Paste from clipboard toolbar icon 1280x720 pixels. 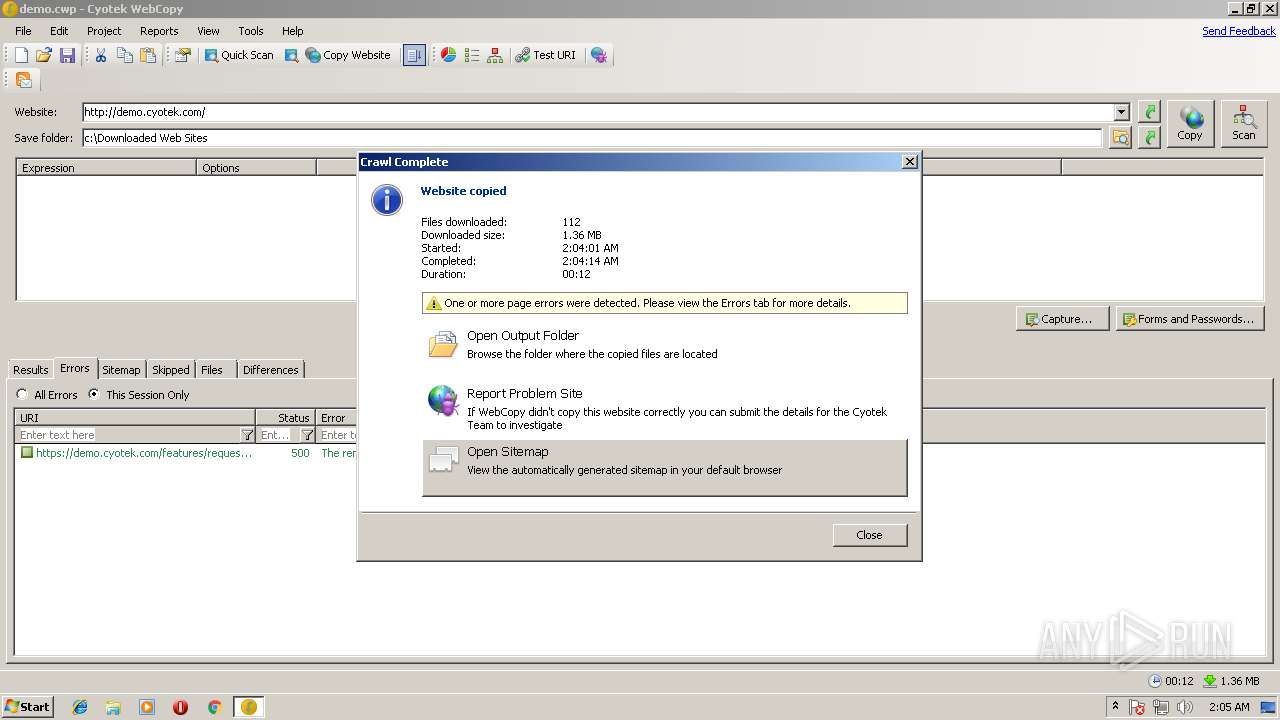pos(148,55)
